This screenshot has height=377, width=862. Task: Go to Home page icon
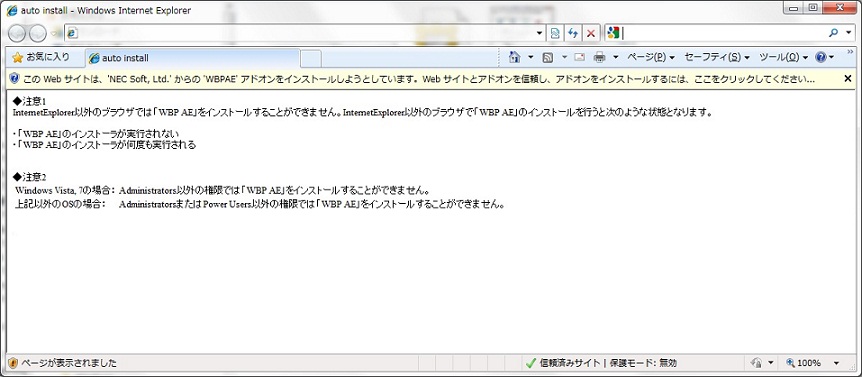(x=515, y=57)
